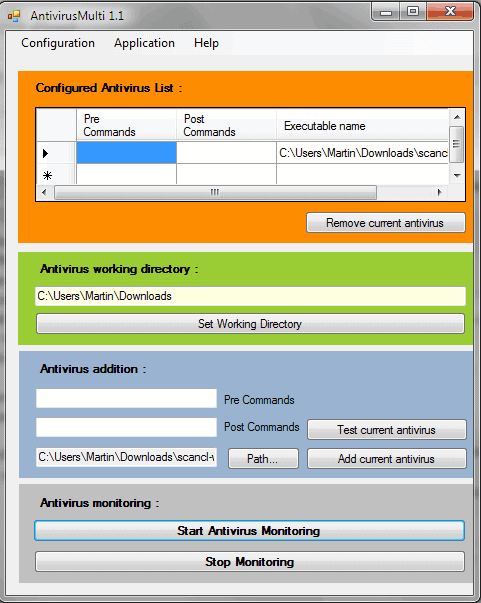Click Remove current antivirus button

tap(386, 223)
